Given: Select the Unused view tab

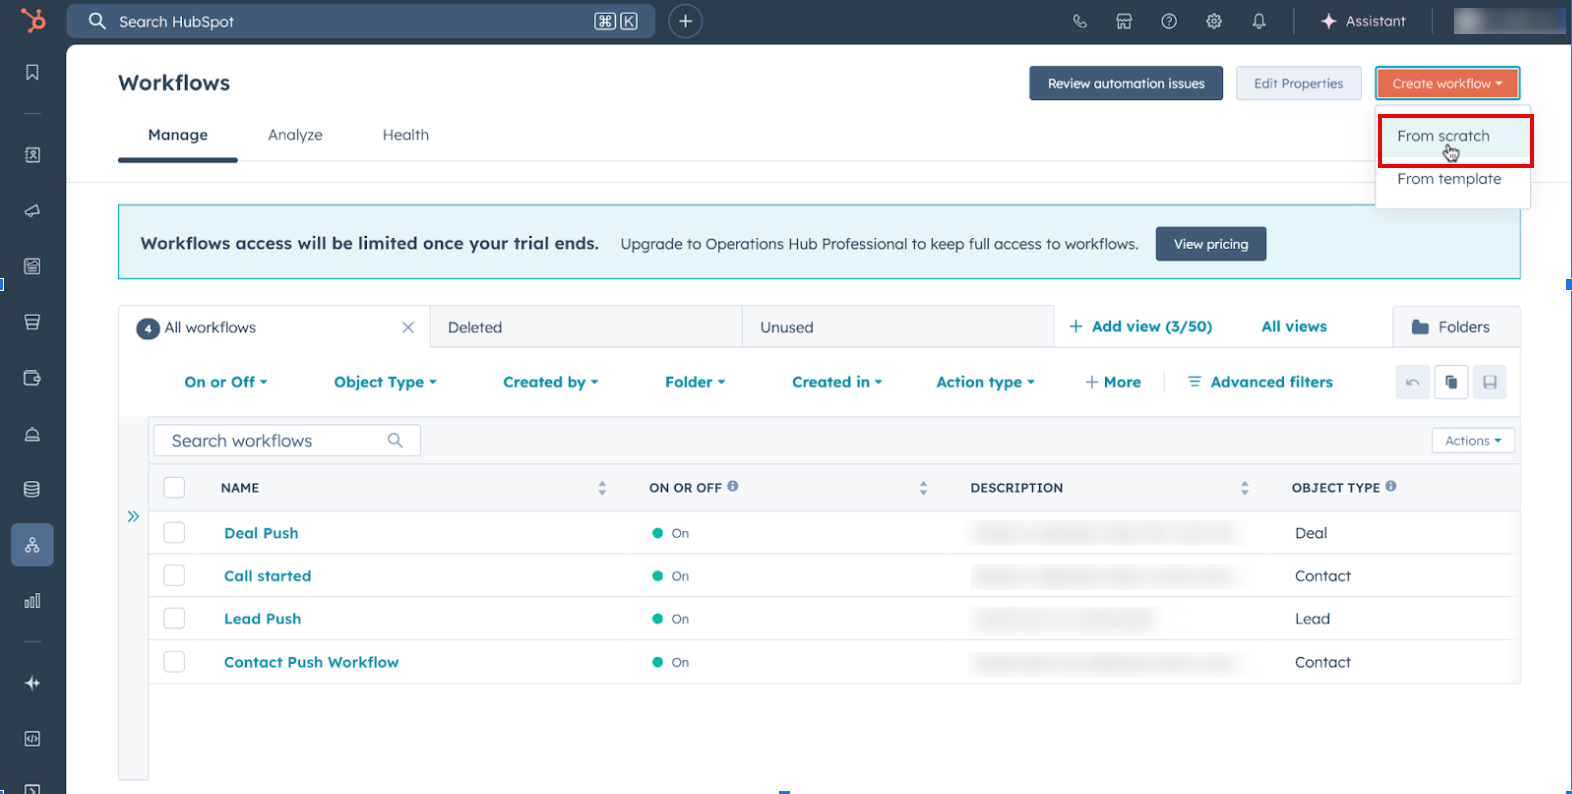Looking at the screenshot, I should click(x=898, y=327).
